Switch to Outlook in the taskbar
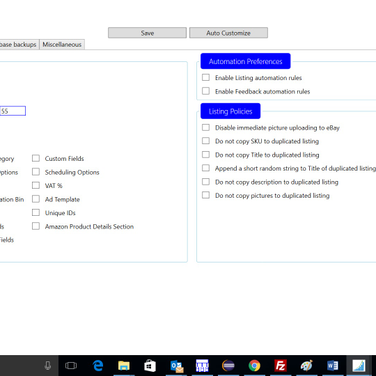The width and height of the screenshot is (376, 376). tap(177, 366)
